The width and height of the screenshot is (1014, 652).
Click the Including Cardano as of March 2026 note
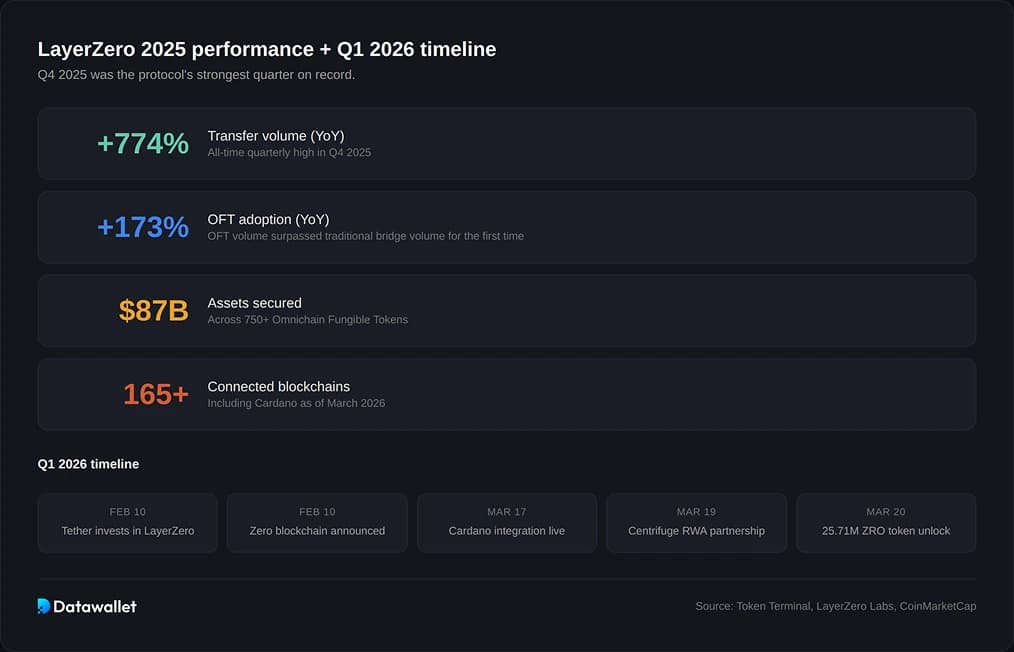(296, 403)
